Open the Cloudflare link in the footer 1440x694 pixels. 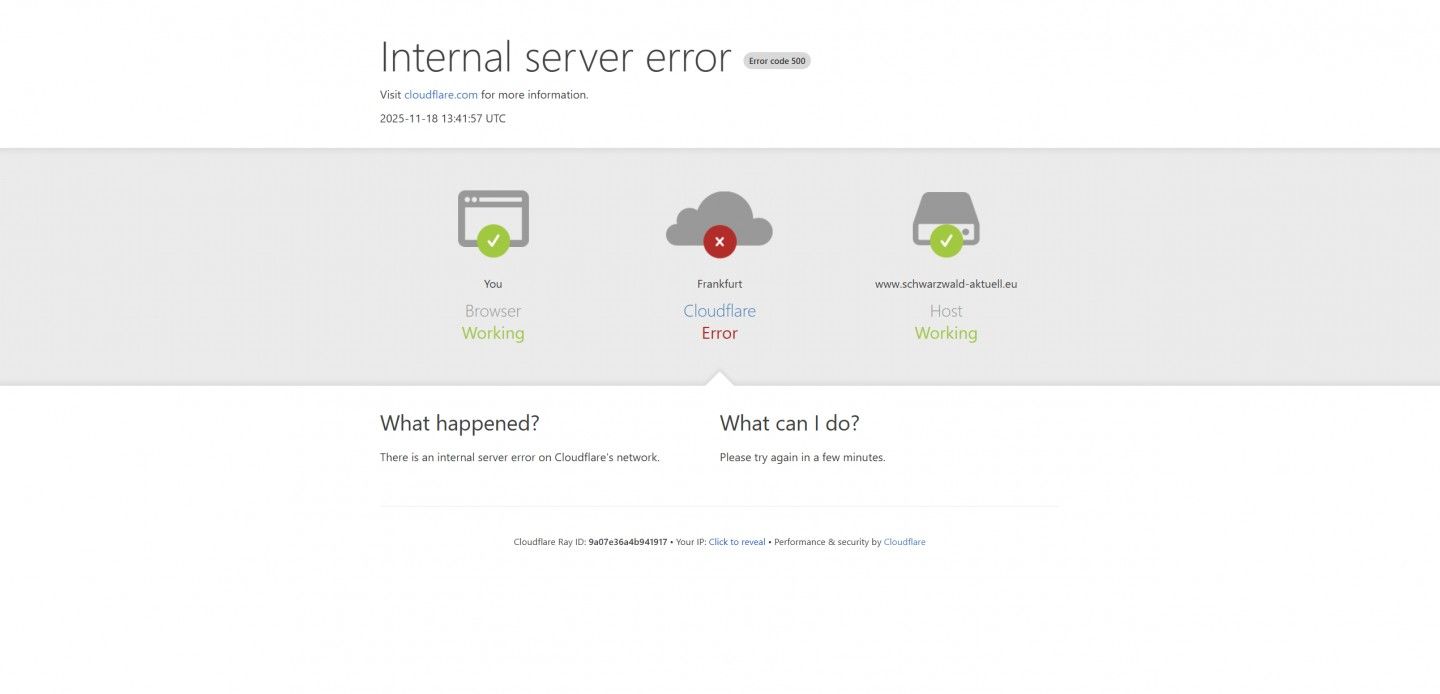(905, 542)
